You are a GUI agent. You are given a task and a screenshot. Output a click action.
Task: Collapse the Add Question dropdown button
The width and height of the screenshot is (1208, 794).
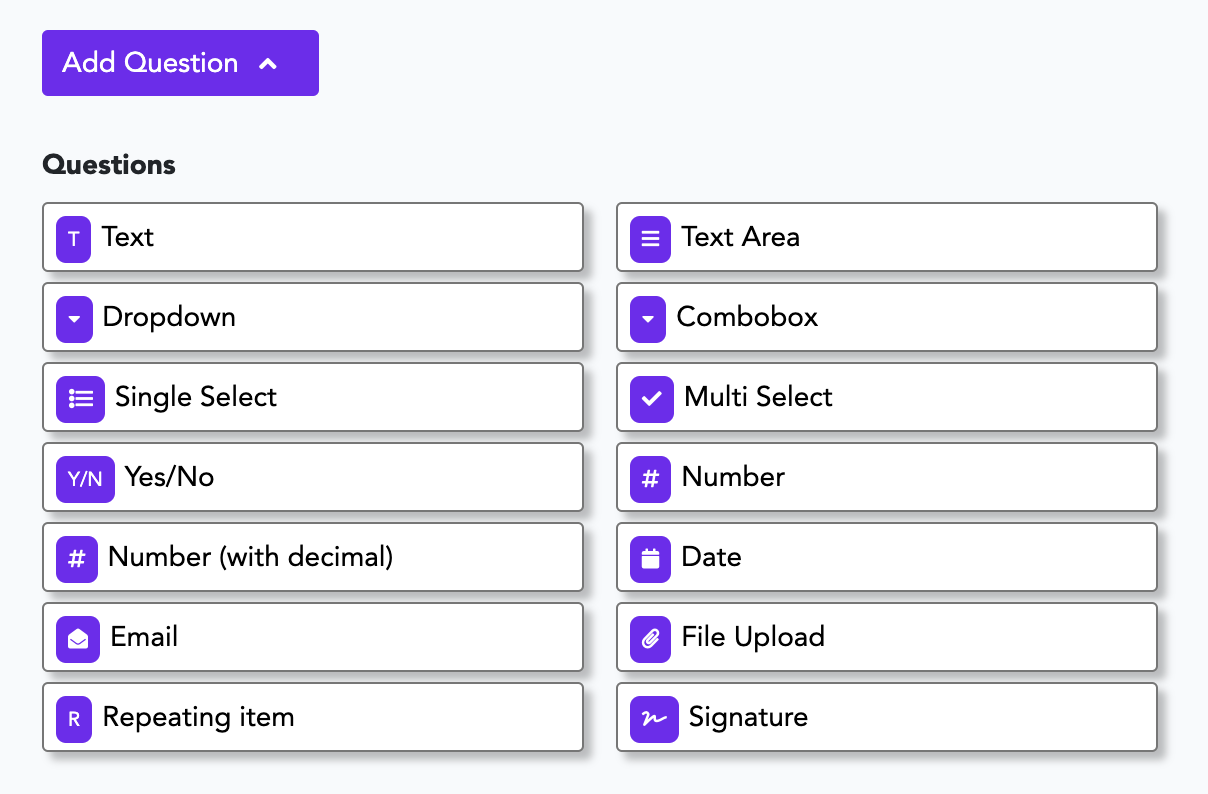[180, 63]
